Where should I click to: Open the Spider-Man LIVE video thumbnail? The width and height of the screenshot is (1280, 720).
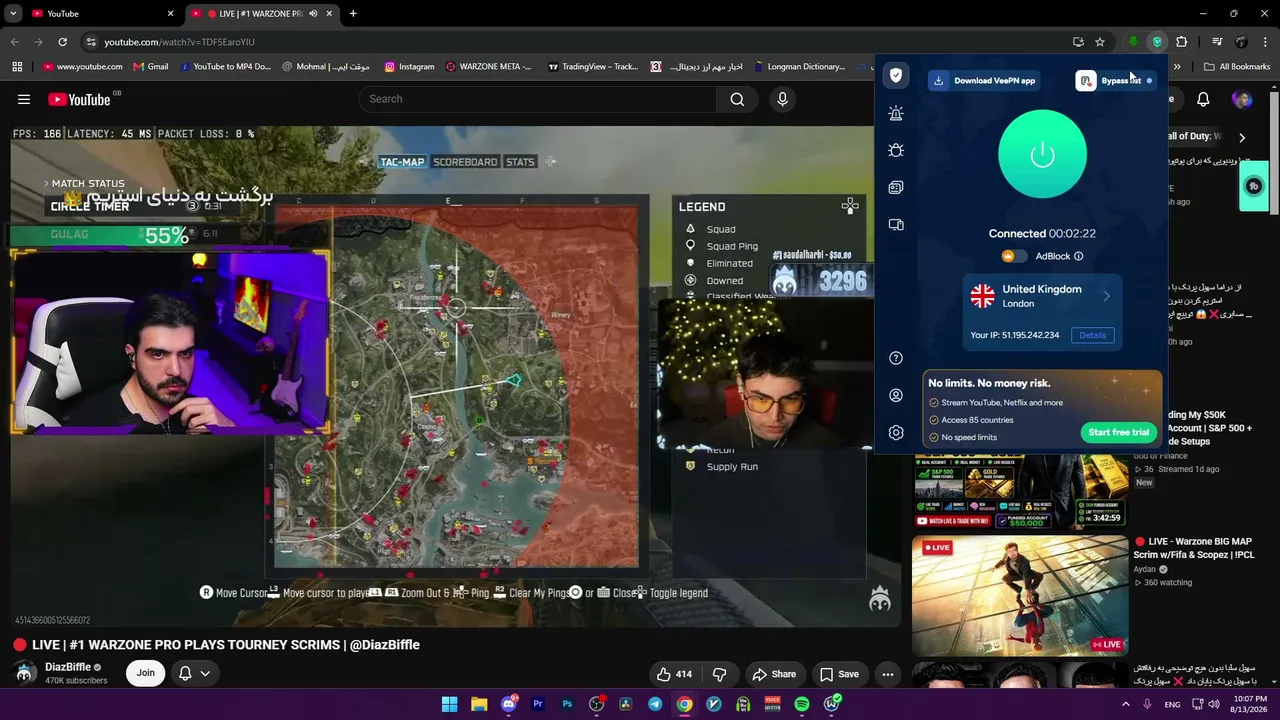pyautogui.click(x=1020, y=596)
